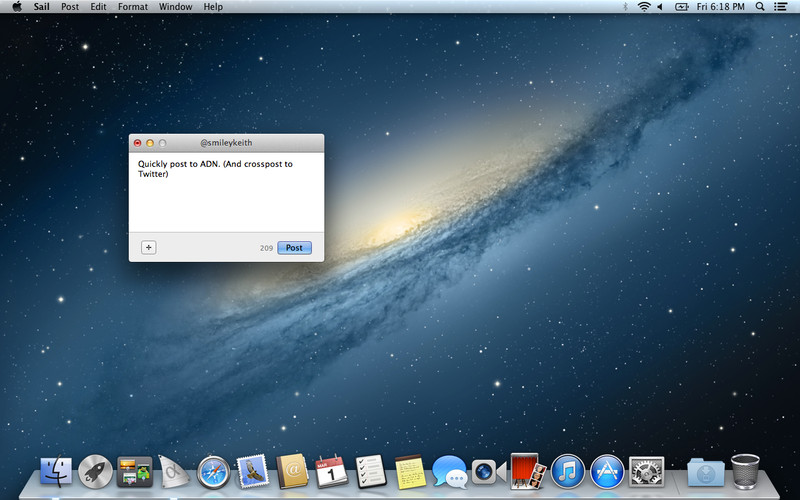The height and width of the screenshot is (500, 800).
Task: Open System Preferences gear in dock
Action: coord(647,471)
